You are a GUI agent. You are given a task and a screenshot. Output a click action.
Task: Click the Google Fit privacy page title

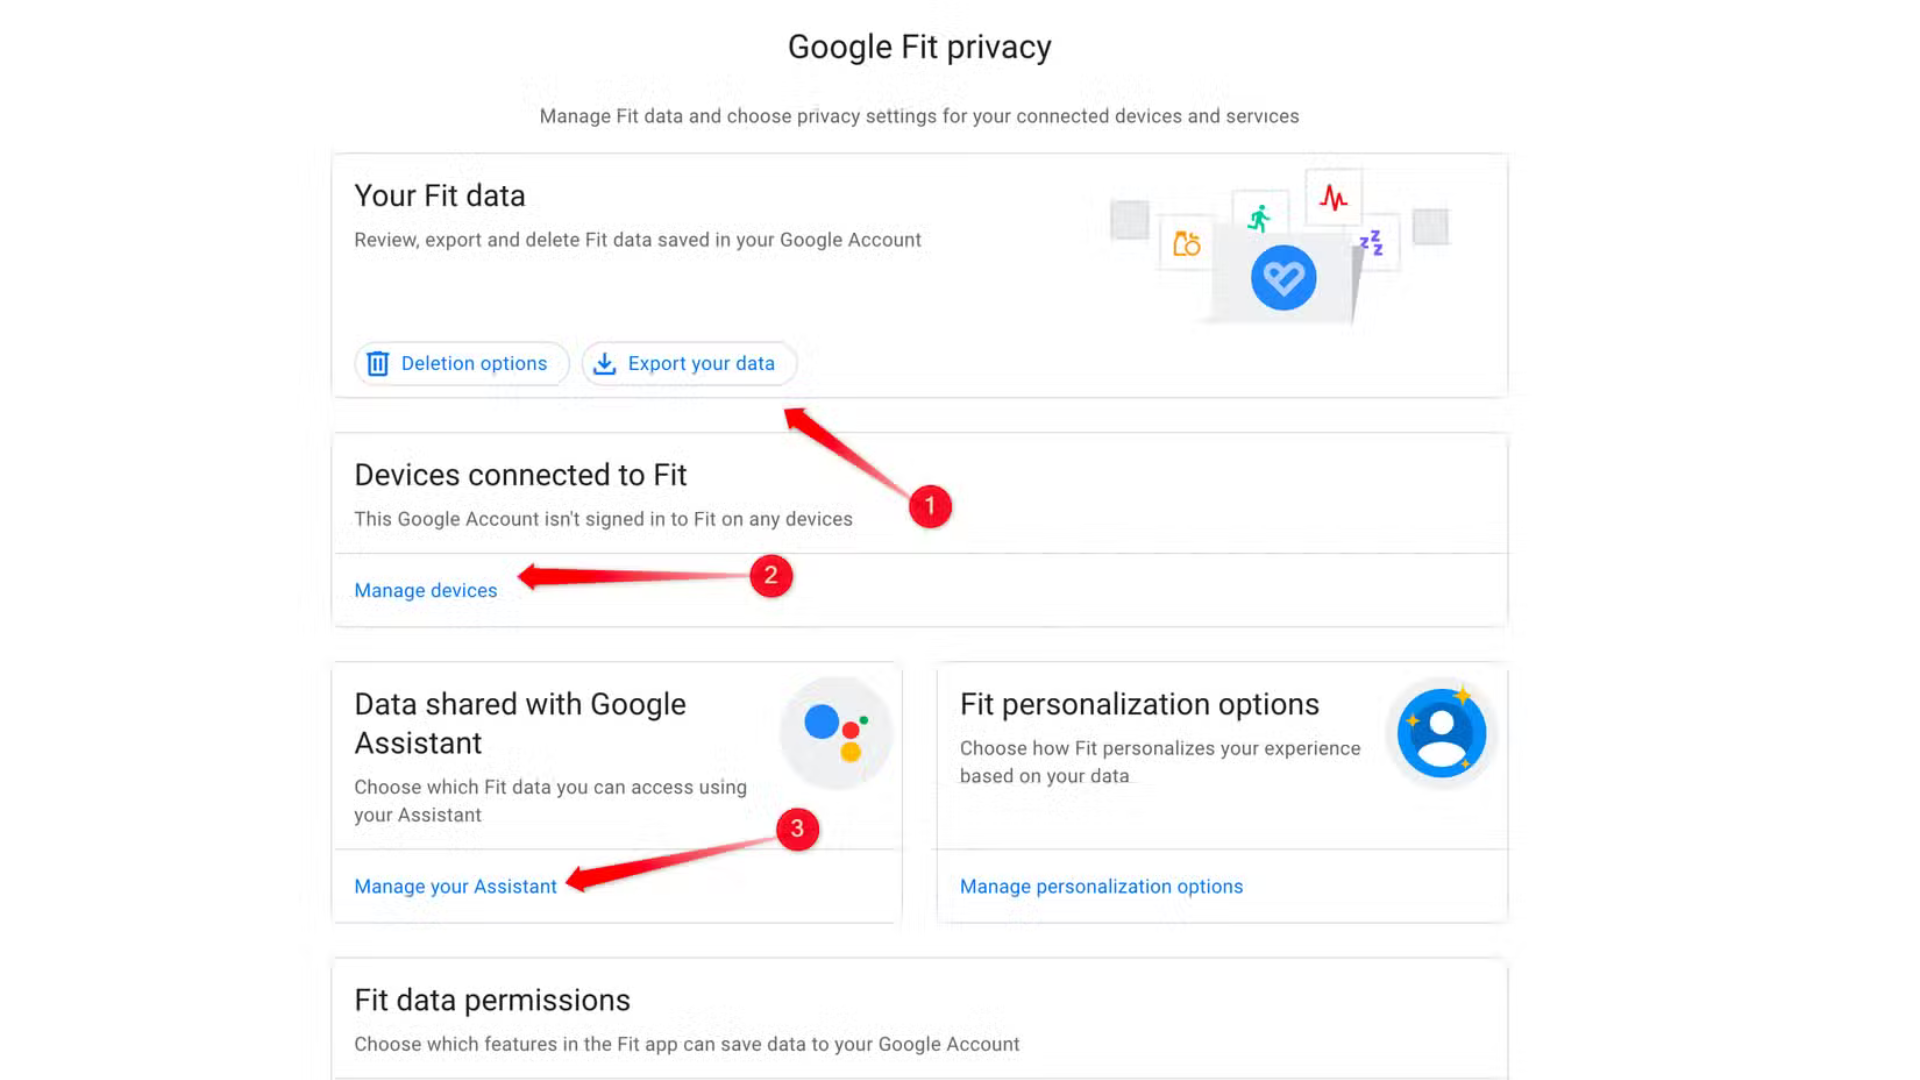coord(920,46)
